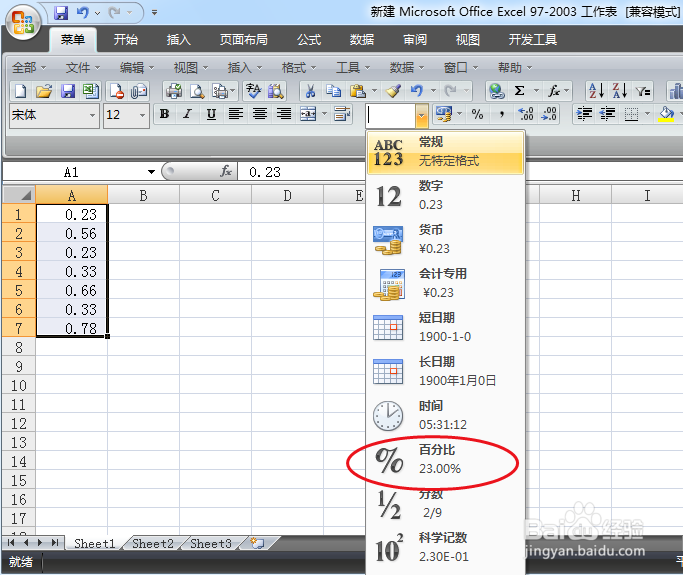This screenshot has width=683, height=575.
Task: Click the Paste clipboard icon
Action: tap(358, 91)
